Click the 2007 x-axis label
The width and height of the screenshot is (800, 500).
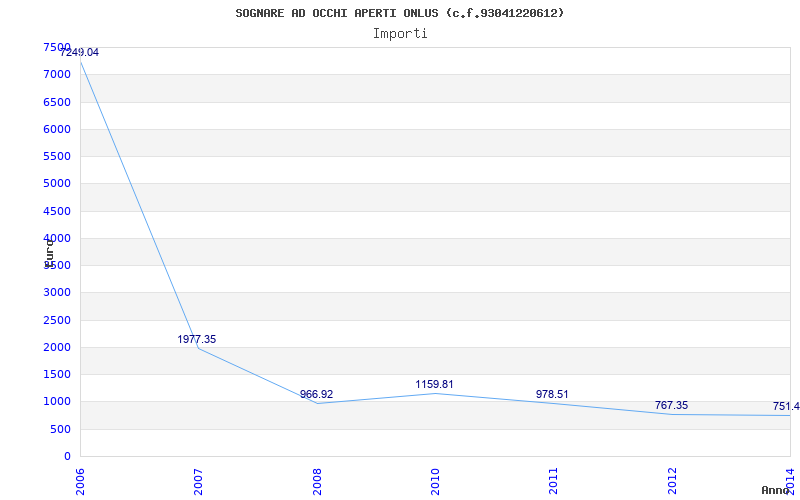[198, 481]
